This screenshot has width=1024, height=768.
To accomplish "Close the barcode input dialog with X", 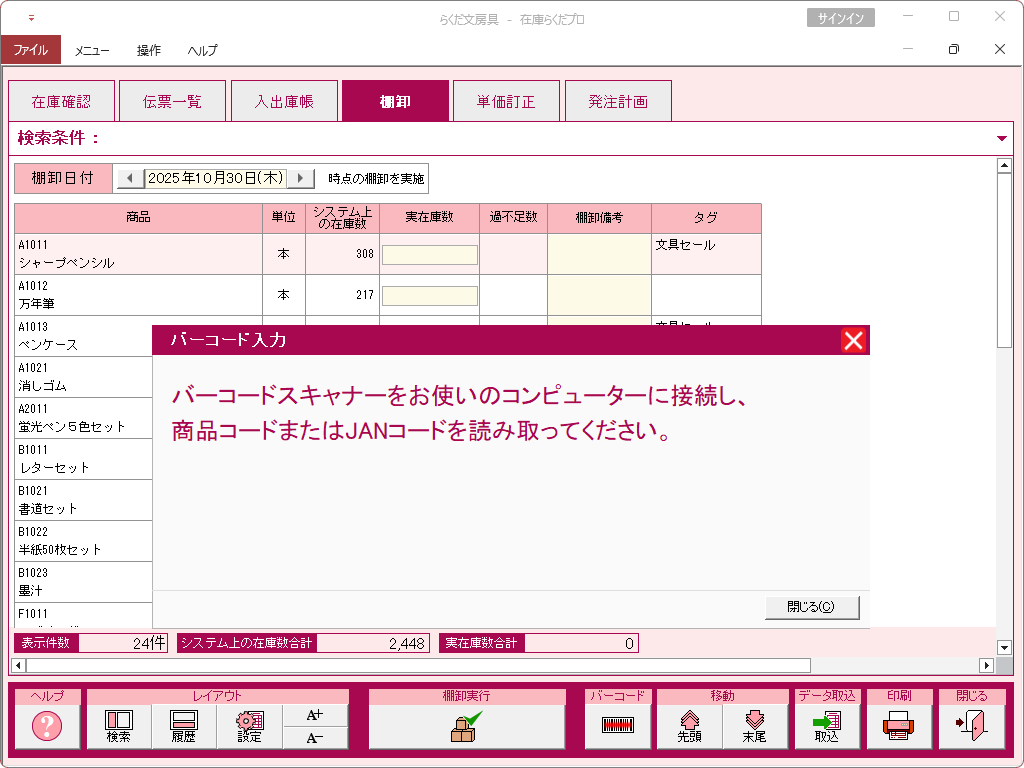I will tap(853, 341).
